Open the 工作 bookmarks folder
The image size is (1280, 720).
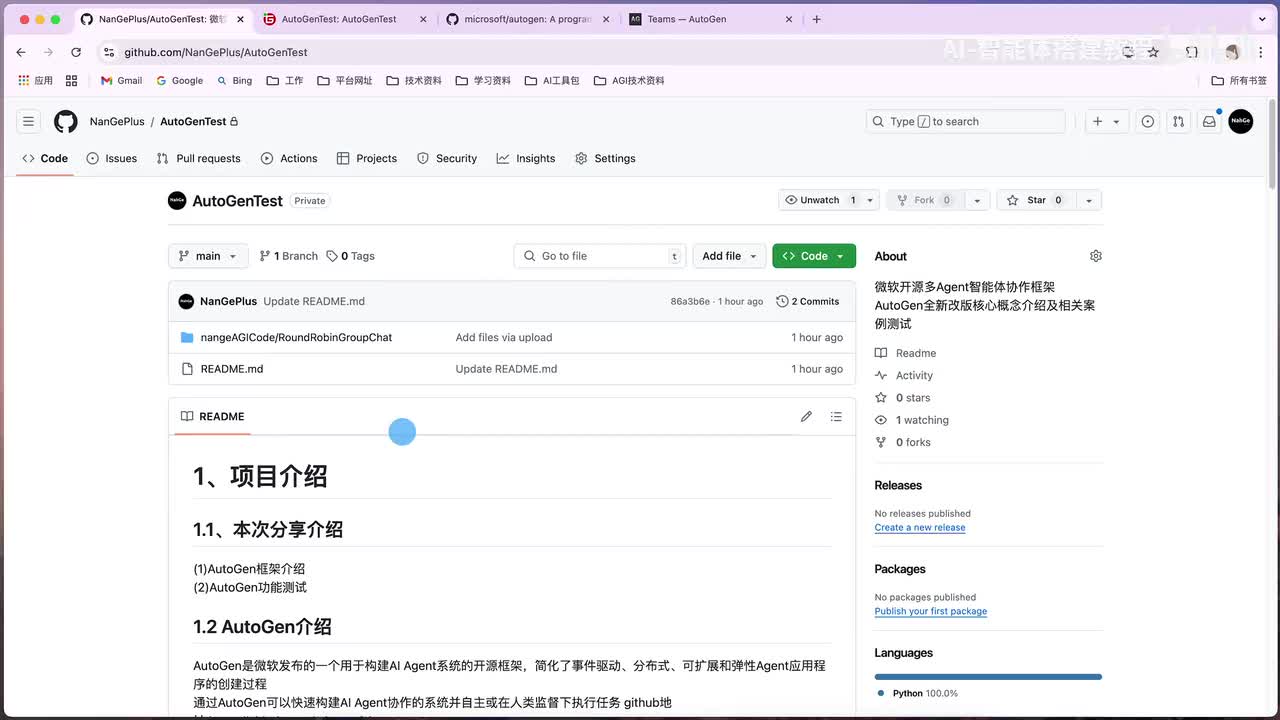[285, 80]
